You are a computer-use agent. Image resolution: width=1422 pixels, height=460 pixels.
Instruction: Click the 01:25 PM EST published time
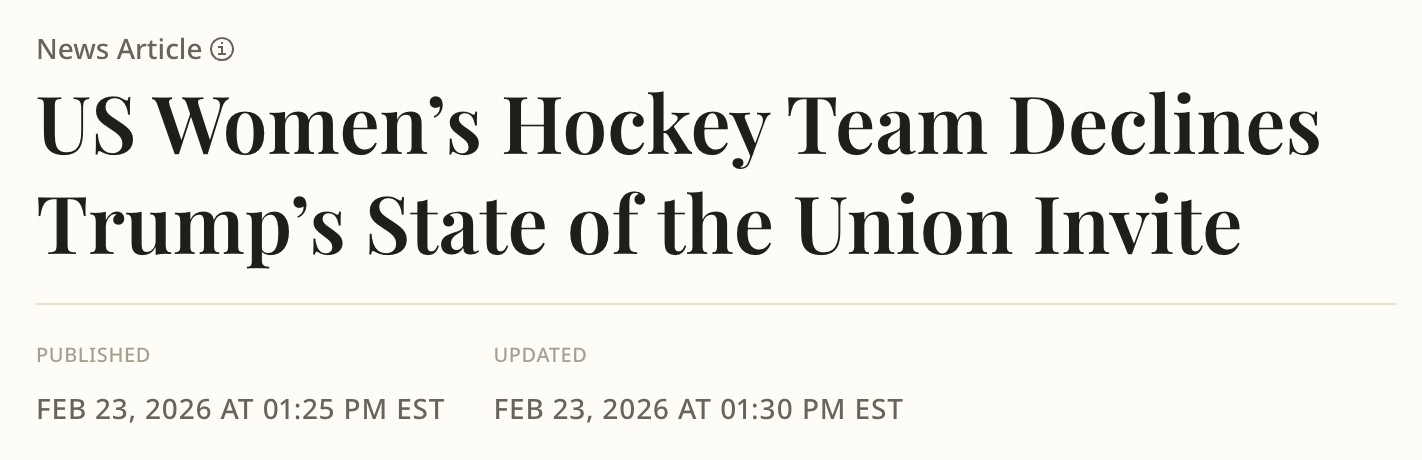click(353, 409)
